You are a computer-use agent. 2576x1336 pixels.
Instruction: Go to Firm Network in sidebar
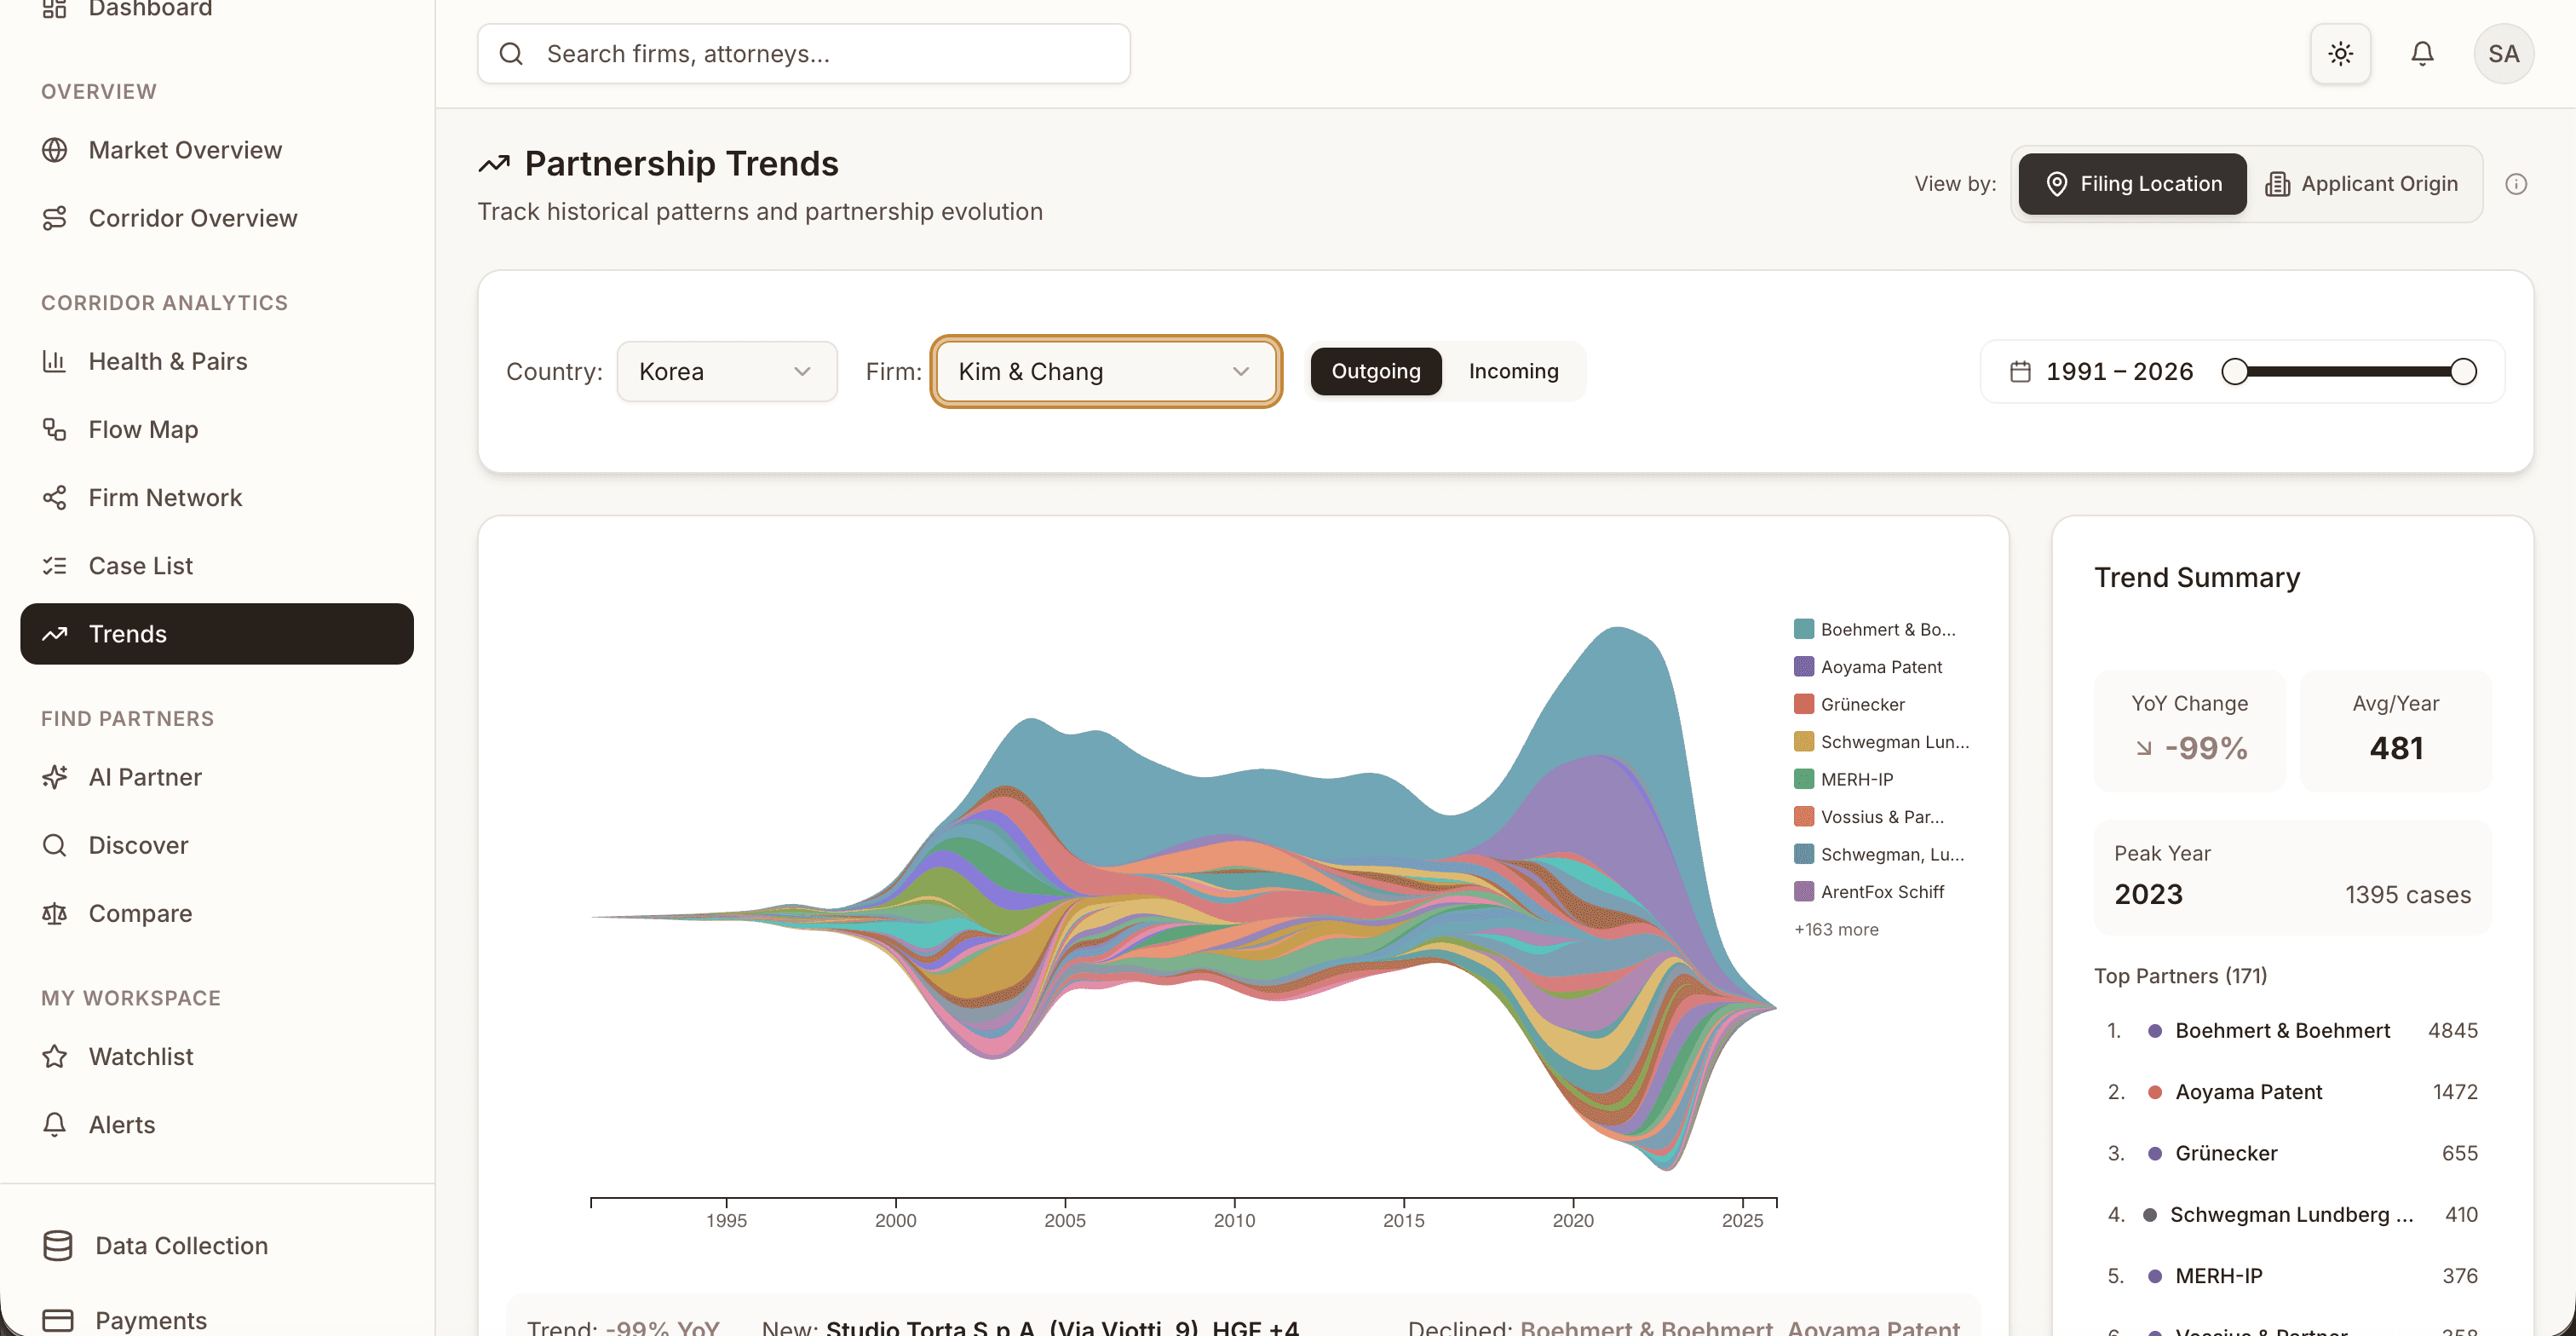point(165,498)
